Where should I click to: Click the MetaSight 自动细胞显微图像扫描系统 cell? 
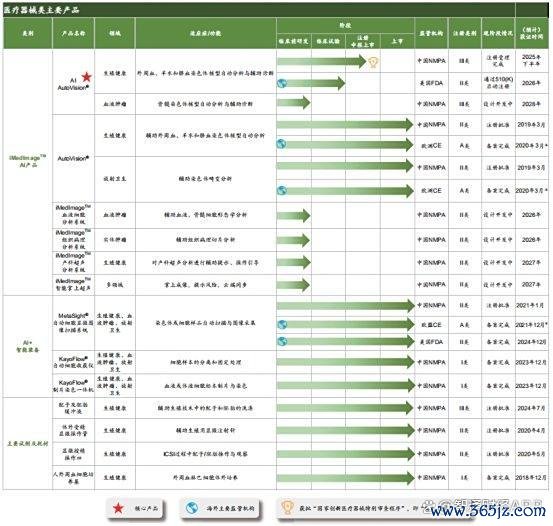coord(73,322)
